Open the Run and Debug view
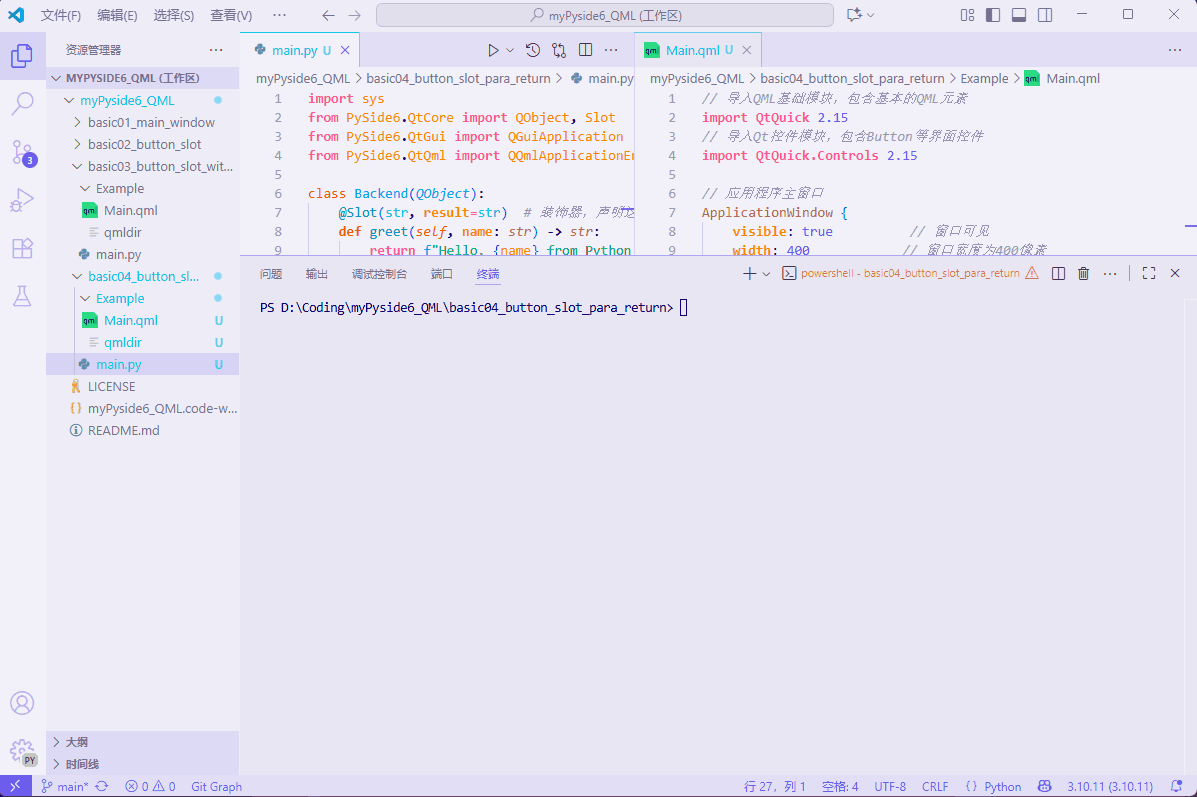This screenshot has width=1197, height=797. (x=22, y=200)
